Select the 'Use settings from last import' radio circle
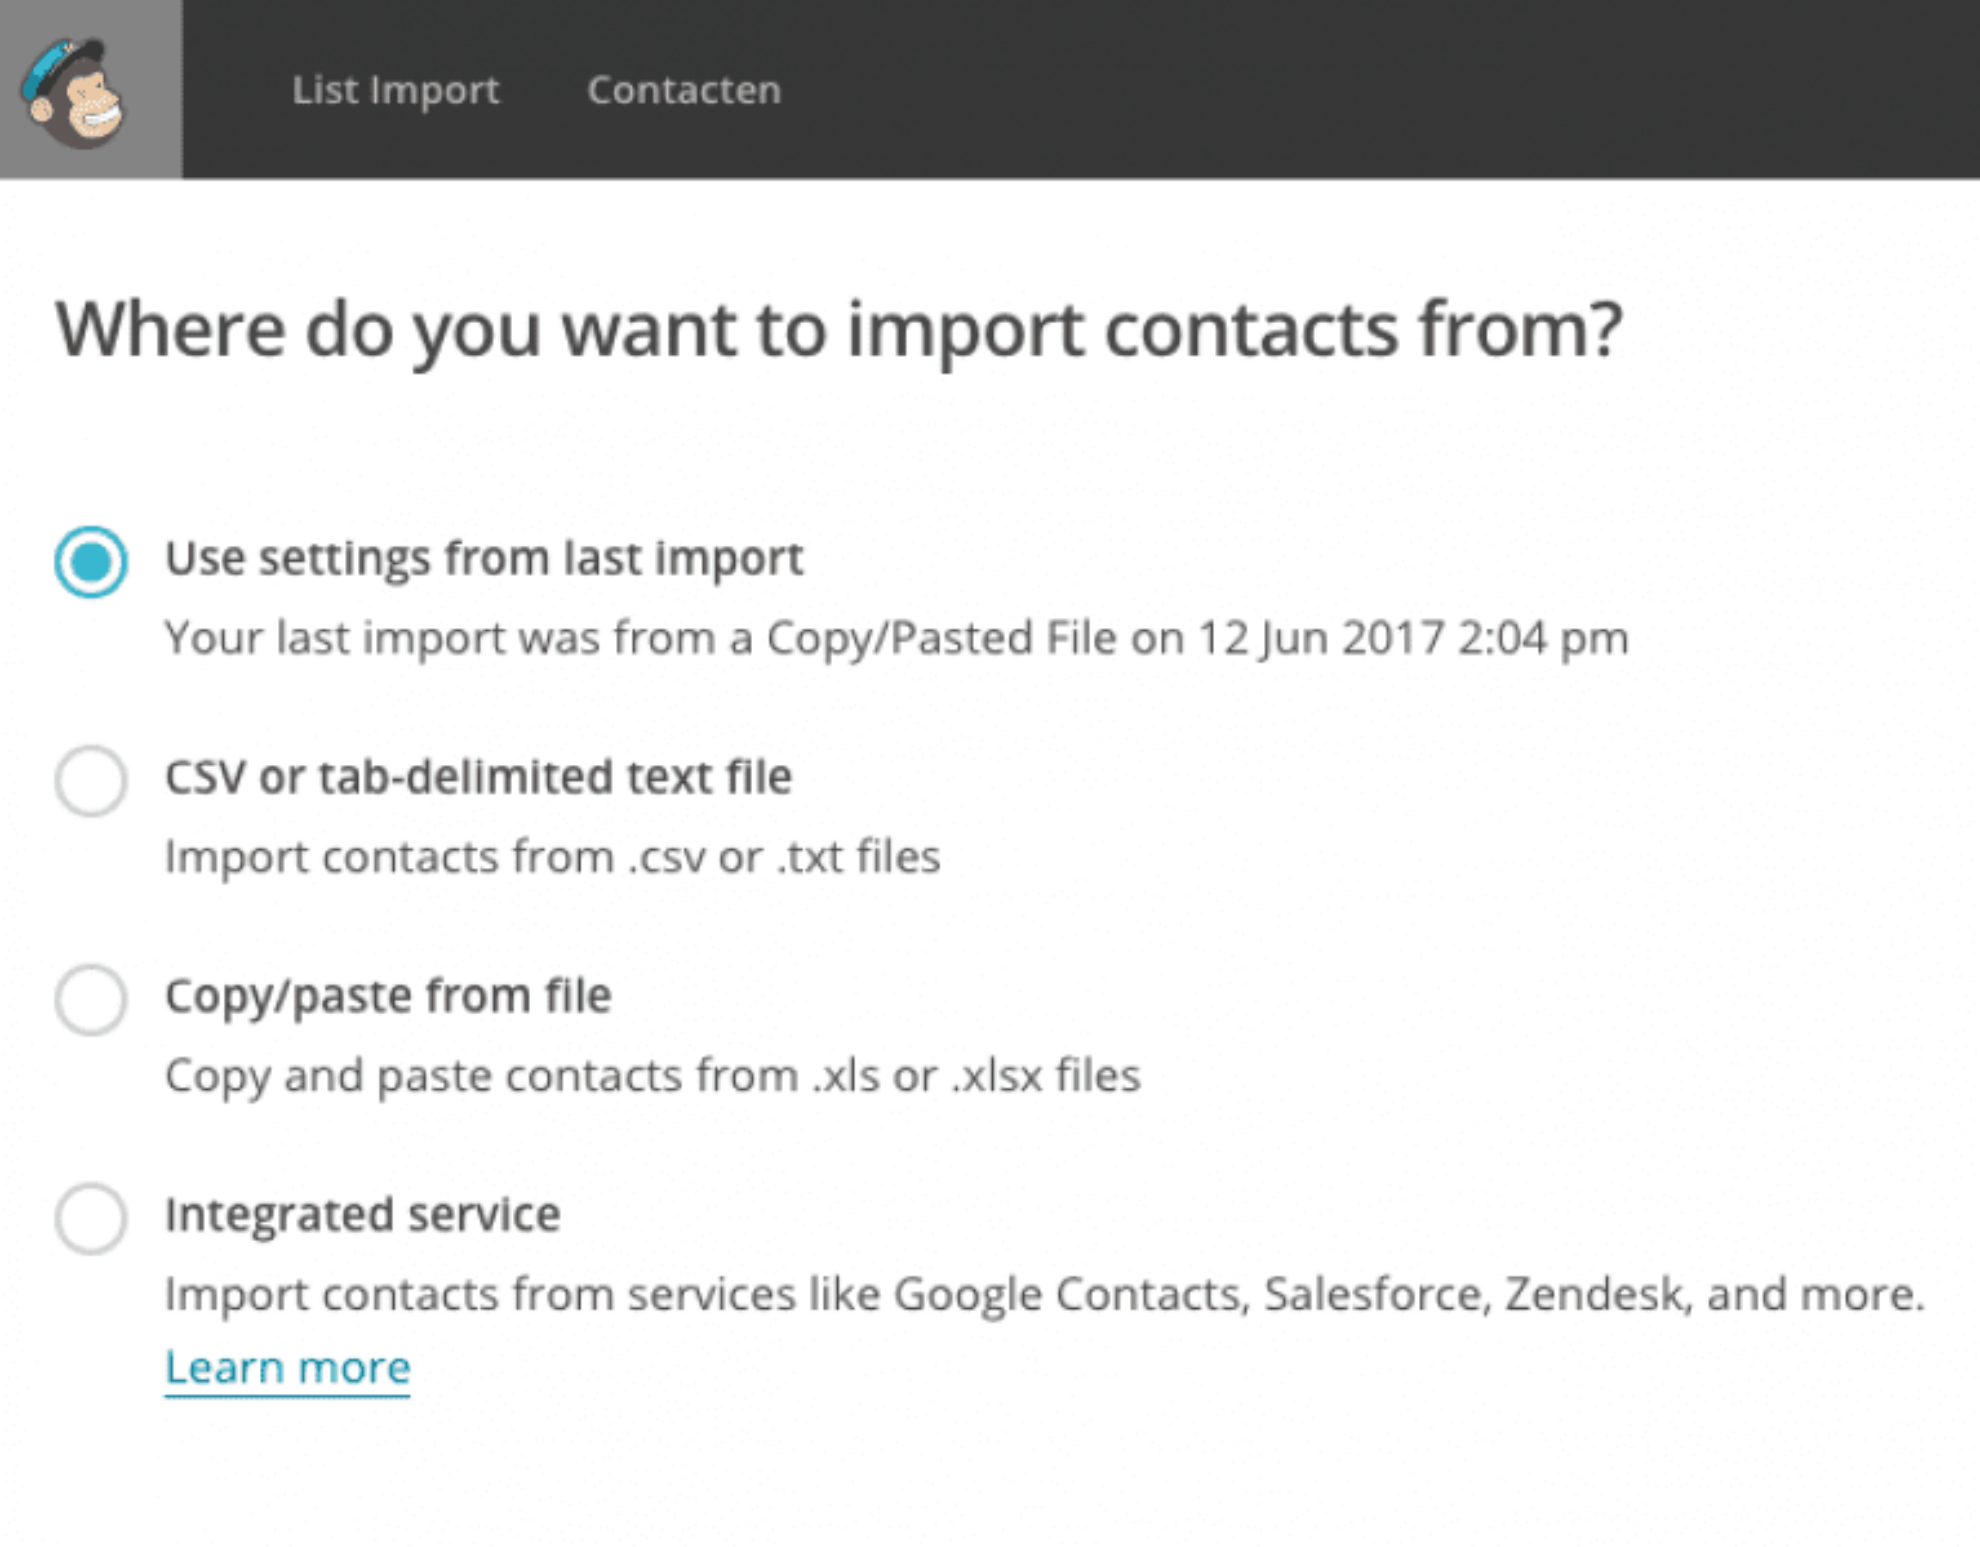Viewport: 1980px width, 1547px height. point(91,561)
